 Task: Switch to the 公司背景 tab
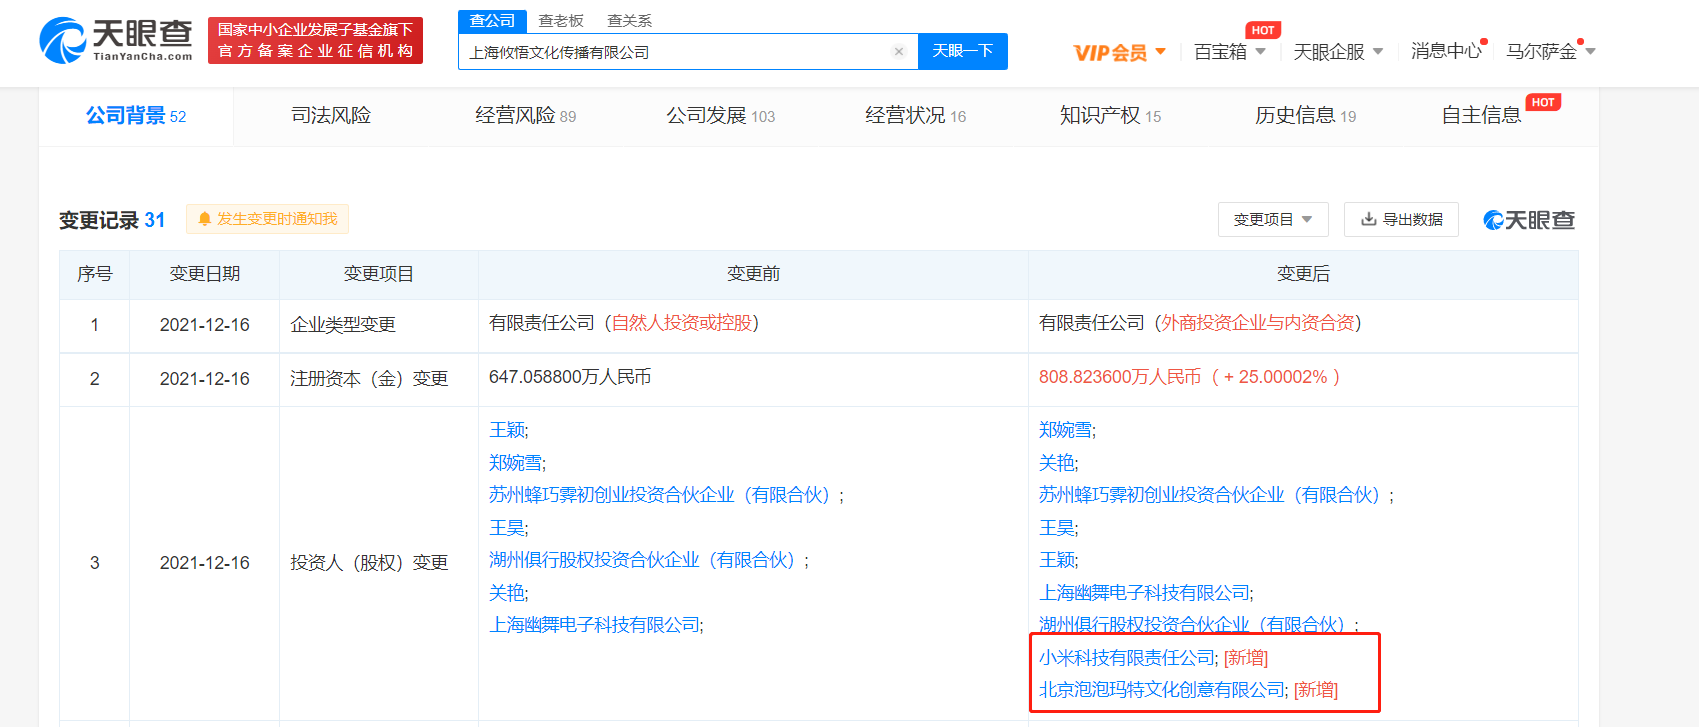click(x=136, y=116)
